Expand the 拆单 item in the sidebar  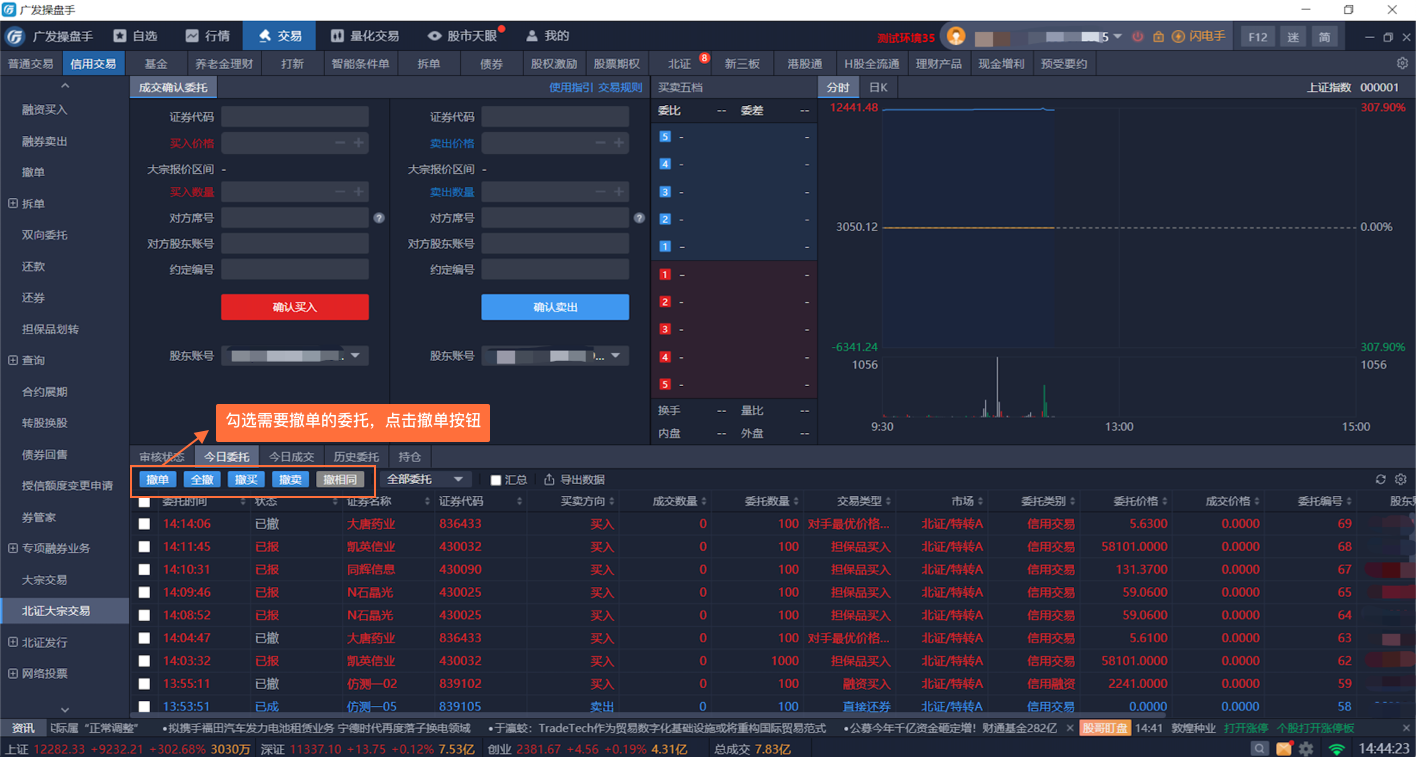[13, 204]
